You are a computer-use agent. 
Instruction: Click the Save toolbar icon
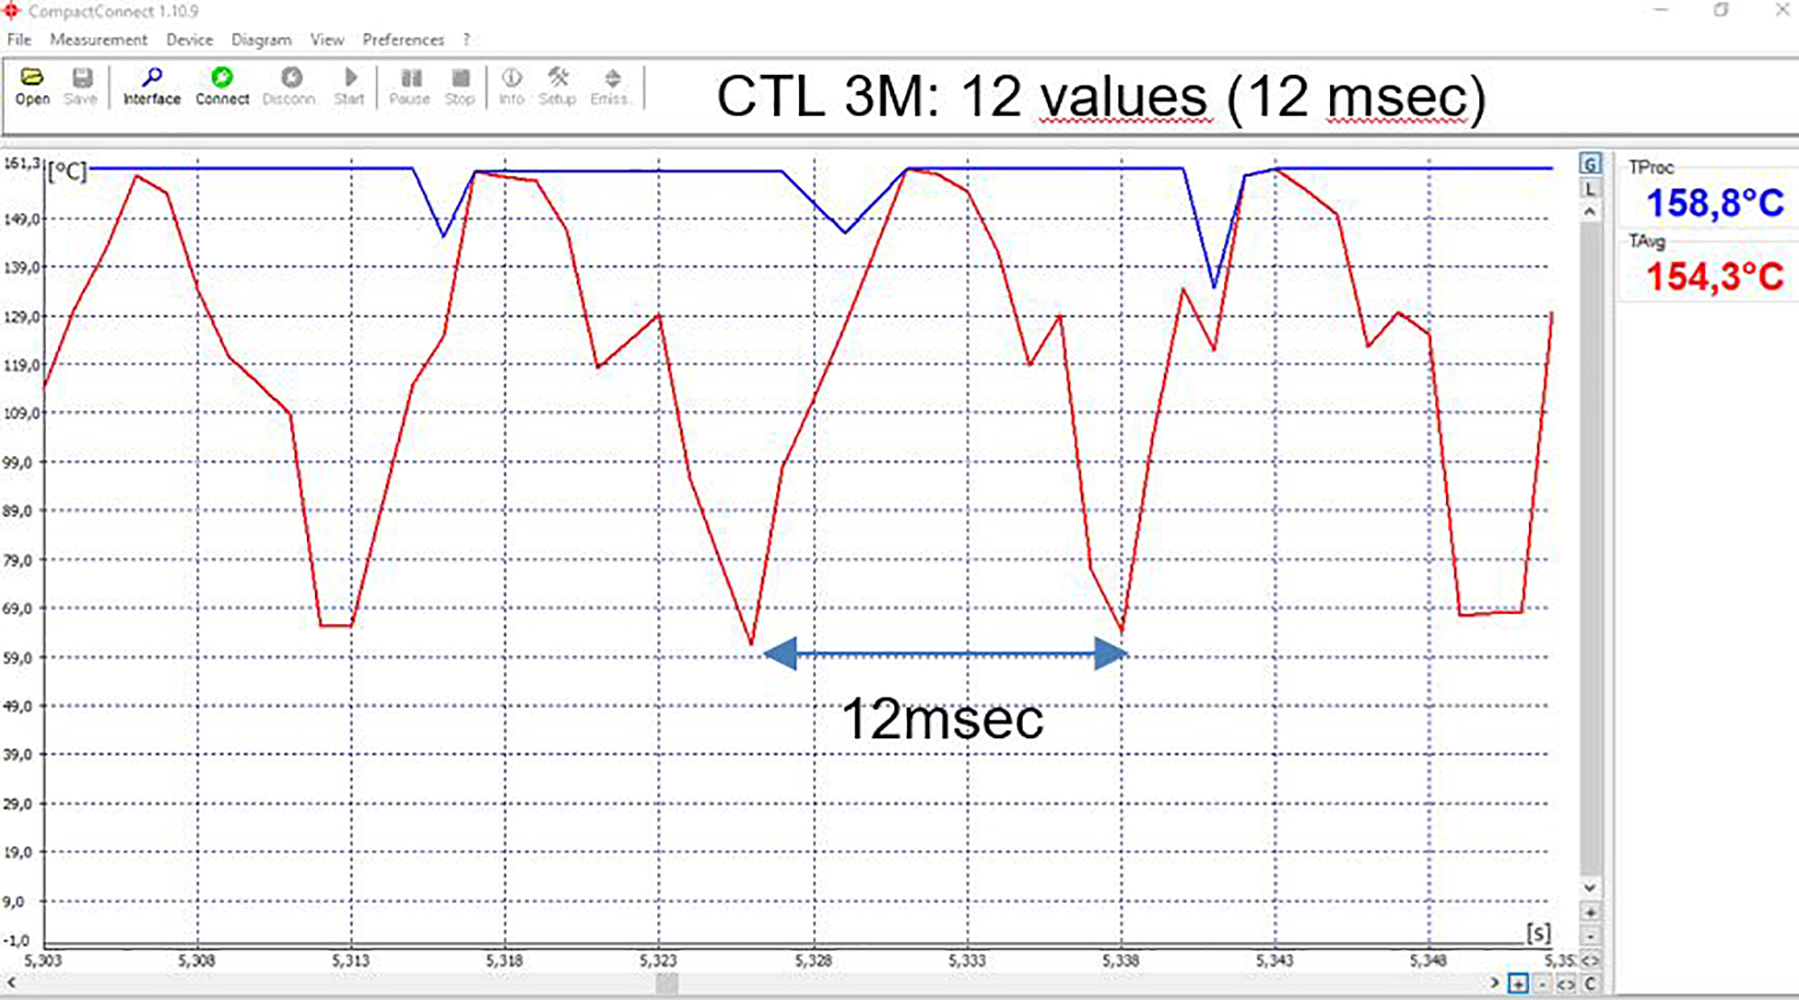point(81,85)
